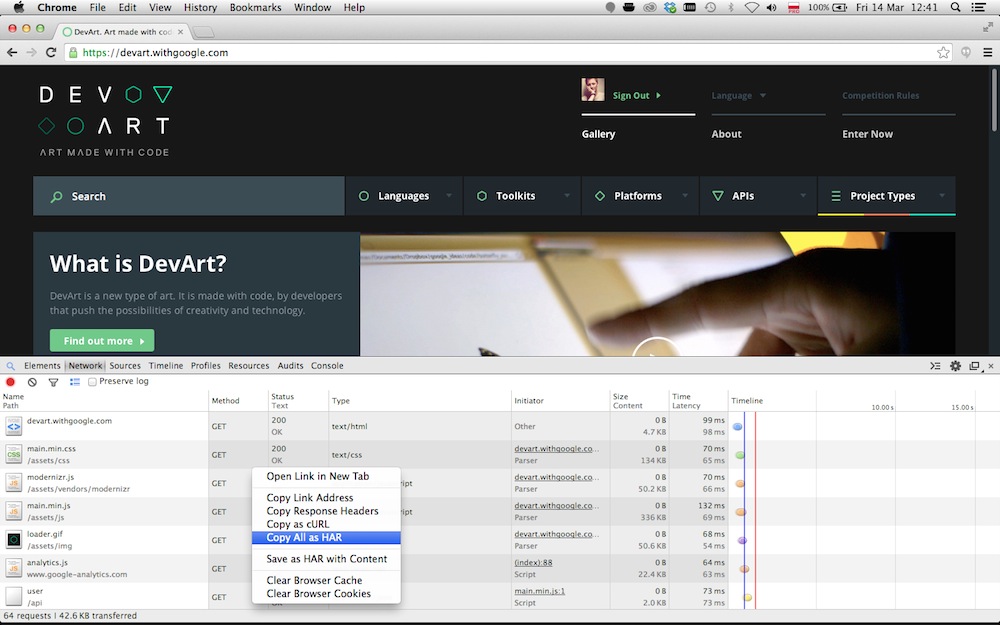1000x625 pixels.
Task: Expand the Language selector in header
Action: pos(739,96)
